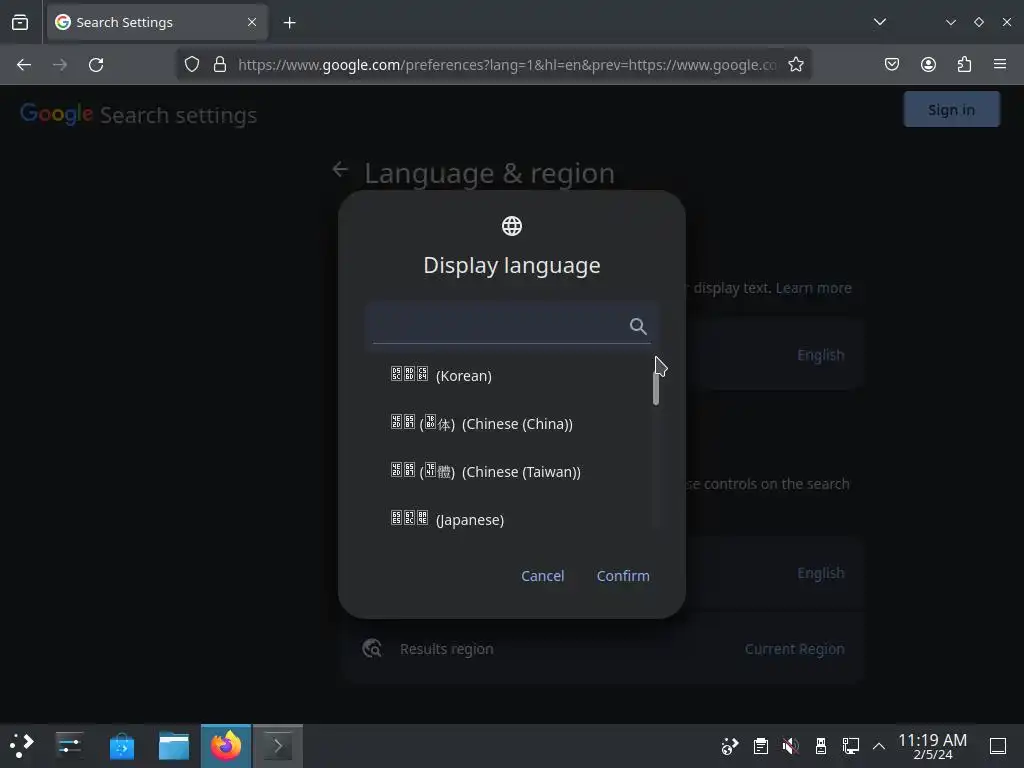
Task: Open Firefox application hamburger menu
Action: pyautogui.click(x=1000, y=64)
